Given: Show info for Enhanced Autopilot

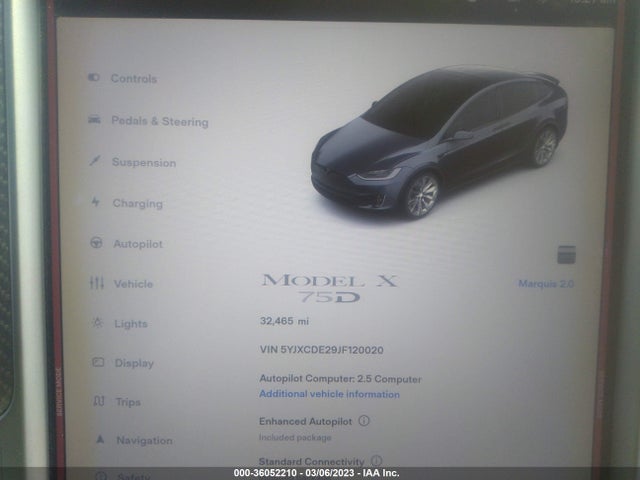Looking at the screenshot, I should [364, 420].
